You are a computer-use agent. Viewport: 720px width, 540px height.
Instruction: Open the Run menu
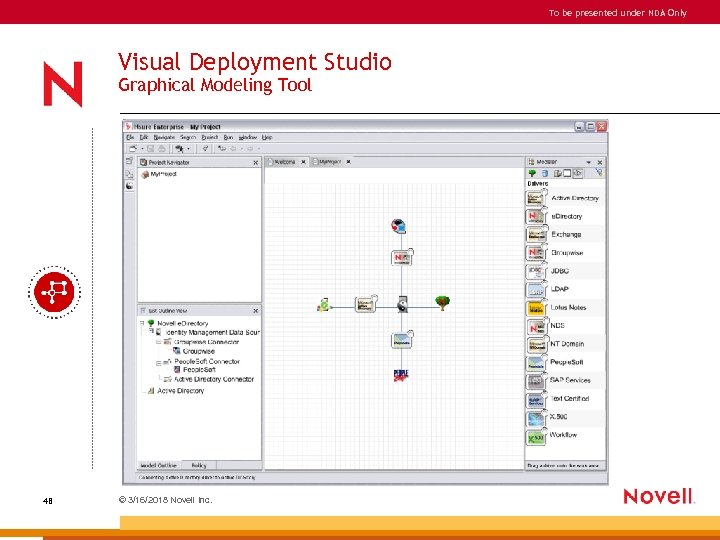(228, 137)
